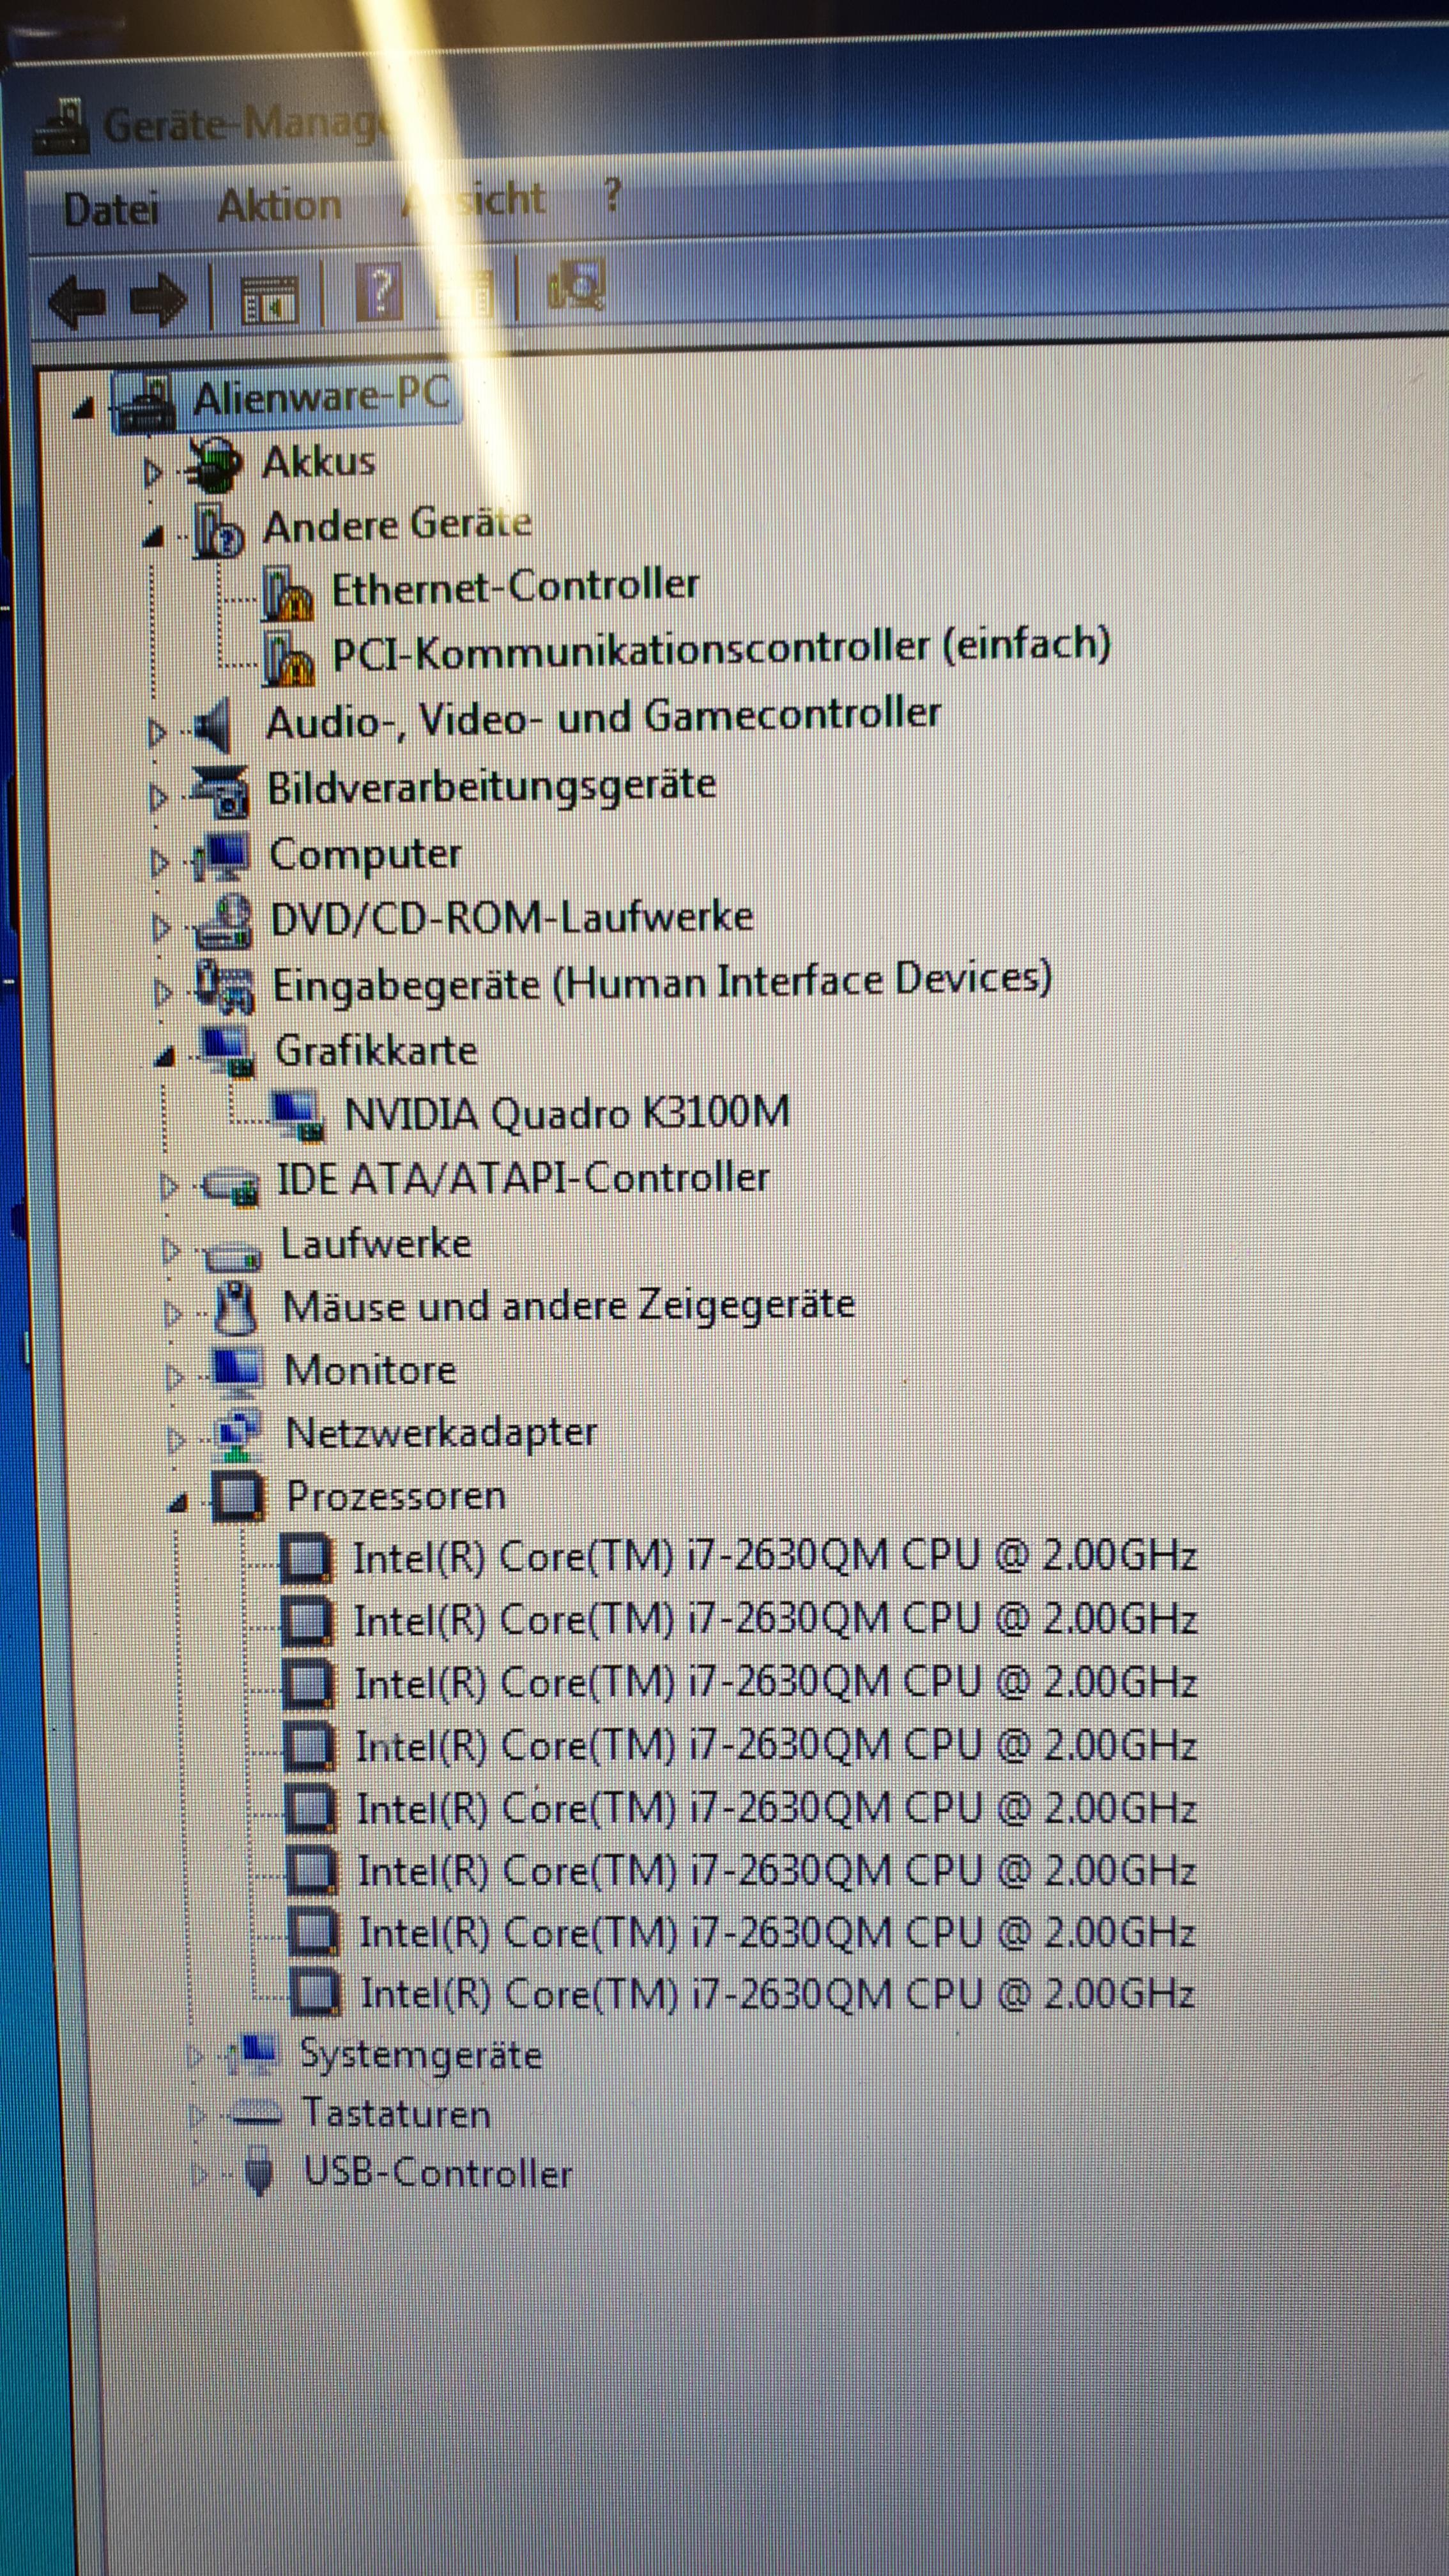The width and height of the screenshot is (1449, 2576).
Task: Expand the Netzwerkadapter category
Action: coord(177,1441)
